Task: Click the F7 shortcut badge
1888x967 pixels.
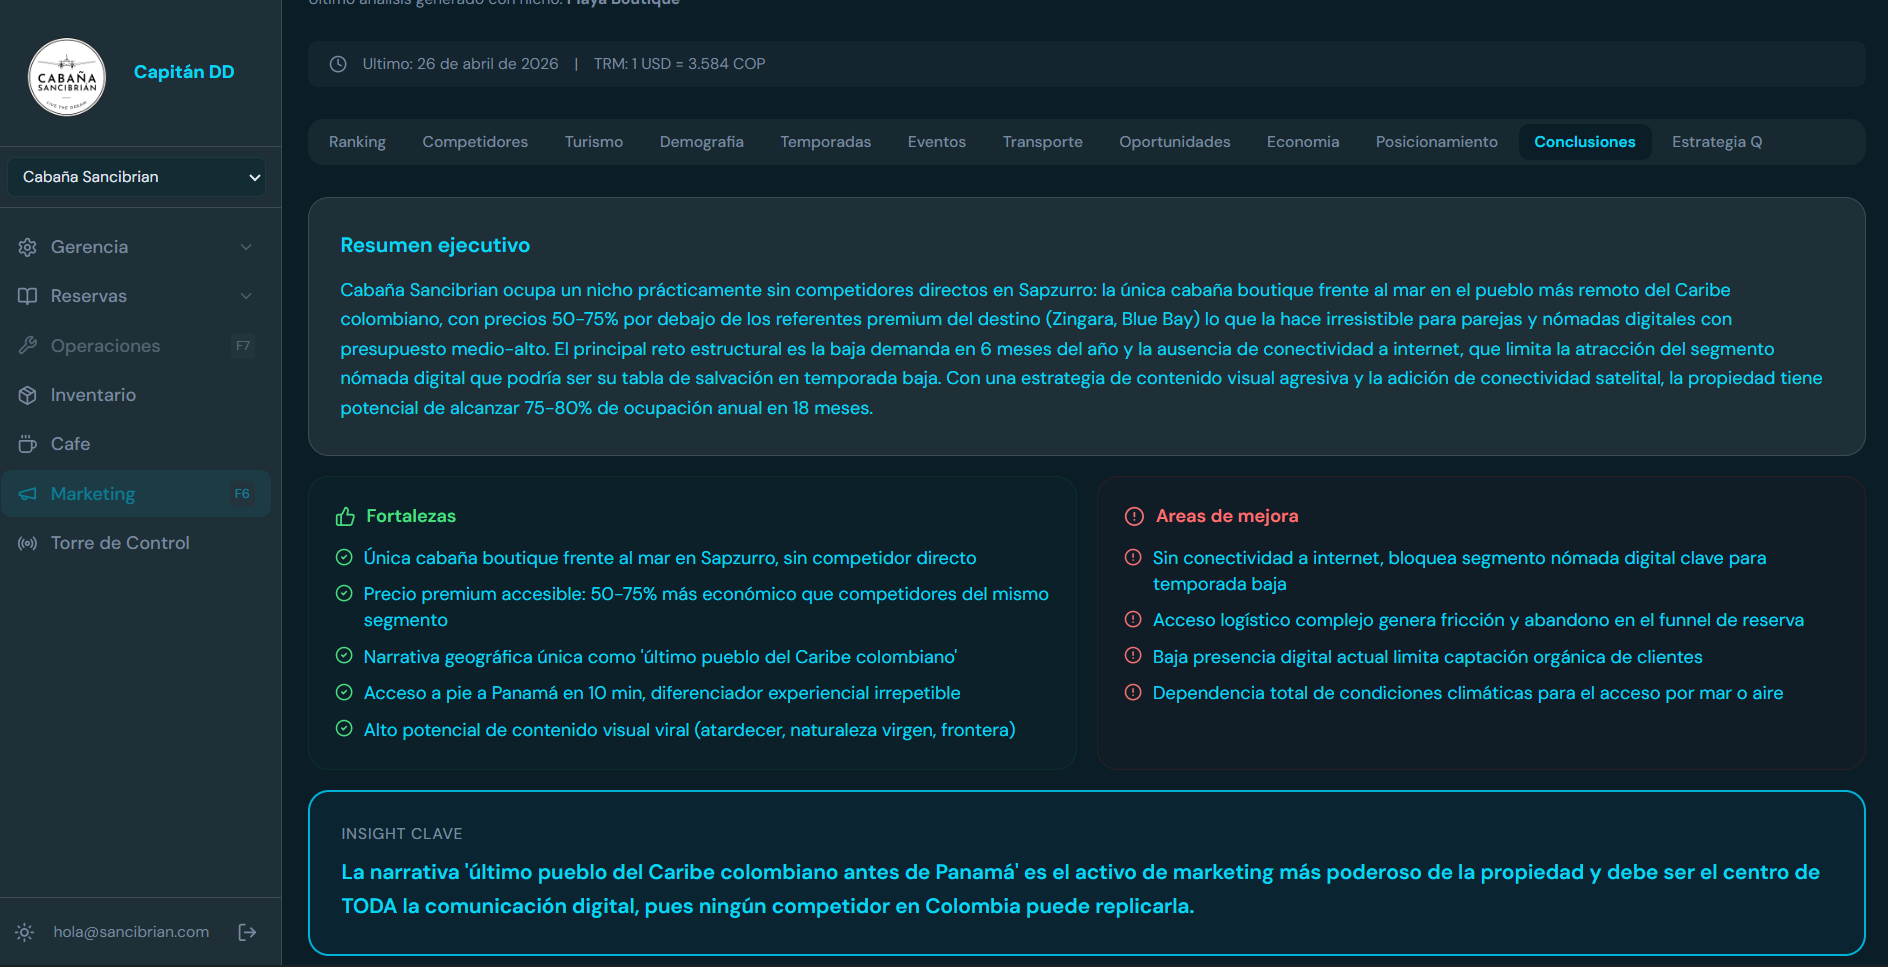Action: point(243,346)
